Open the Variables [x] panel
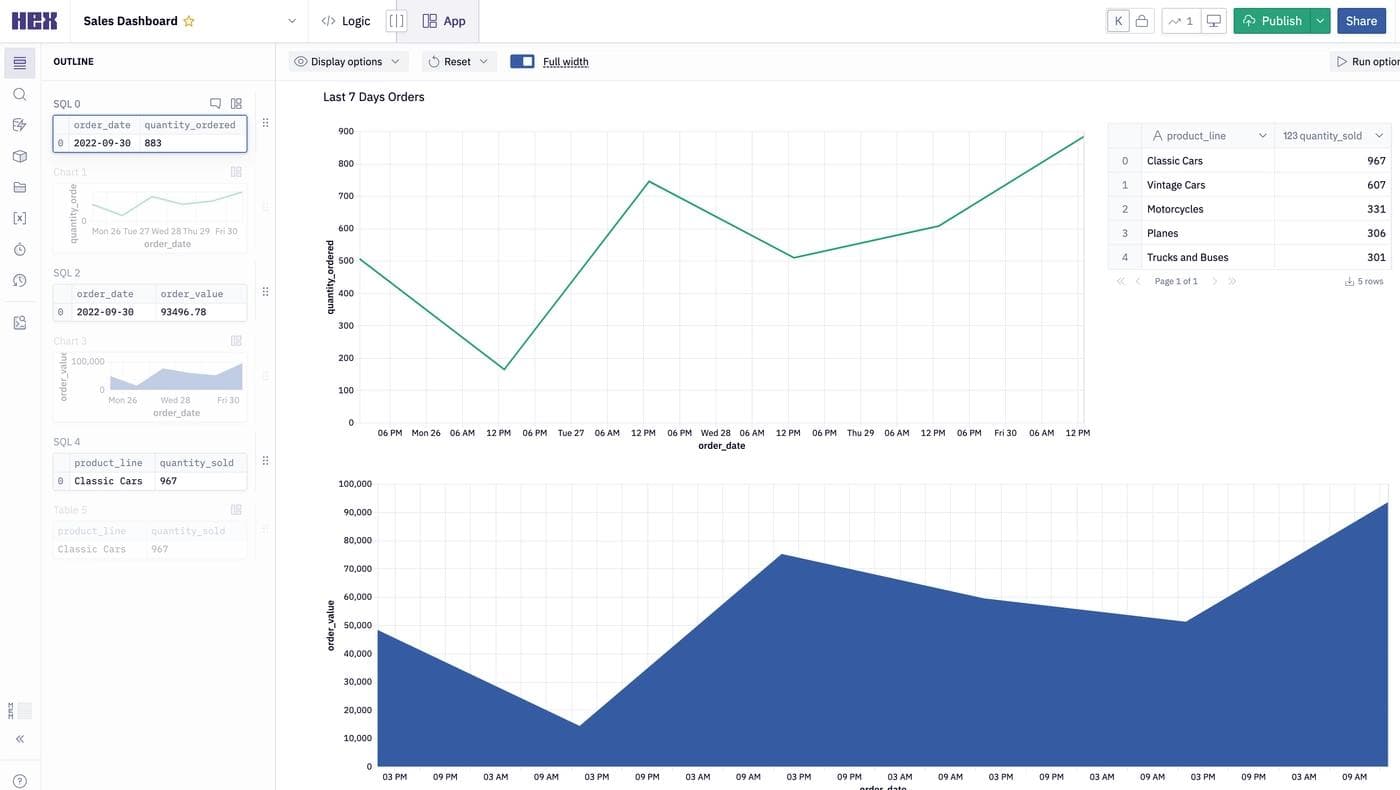Screen dimensions: 1400x790 pyautogui.click(x=19, y=218)
